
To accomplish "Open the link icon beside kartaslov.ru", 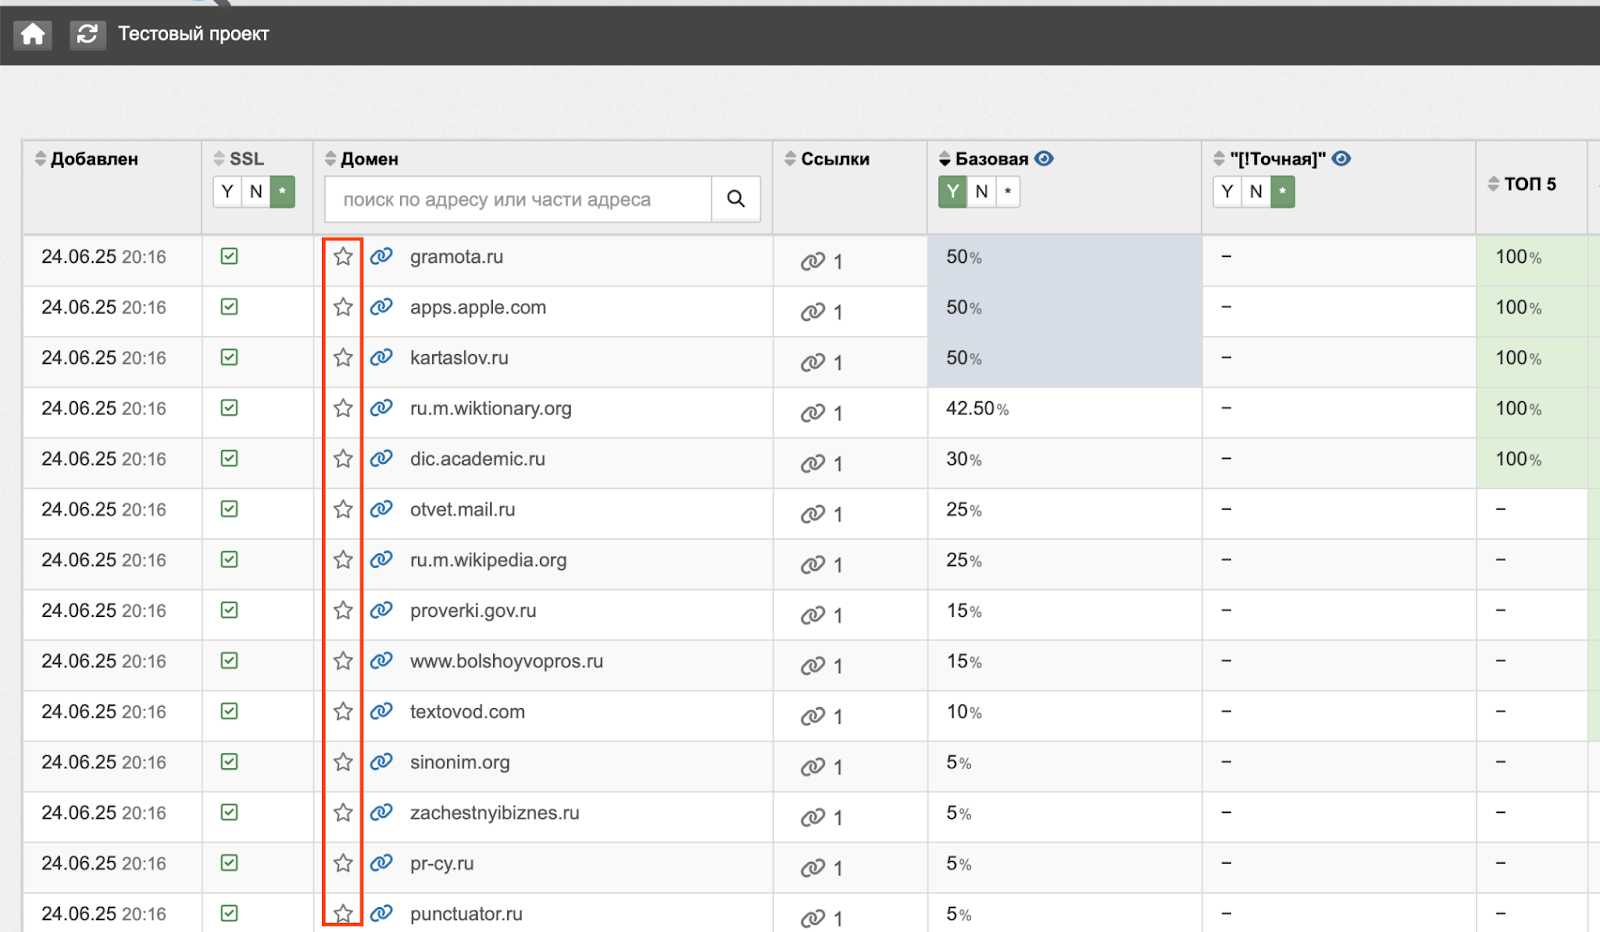I will pos(381,357).
